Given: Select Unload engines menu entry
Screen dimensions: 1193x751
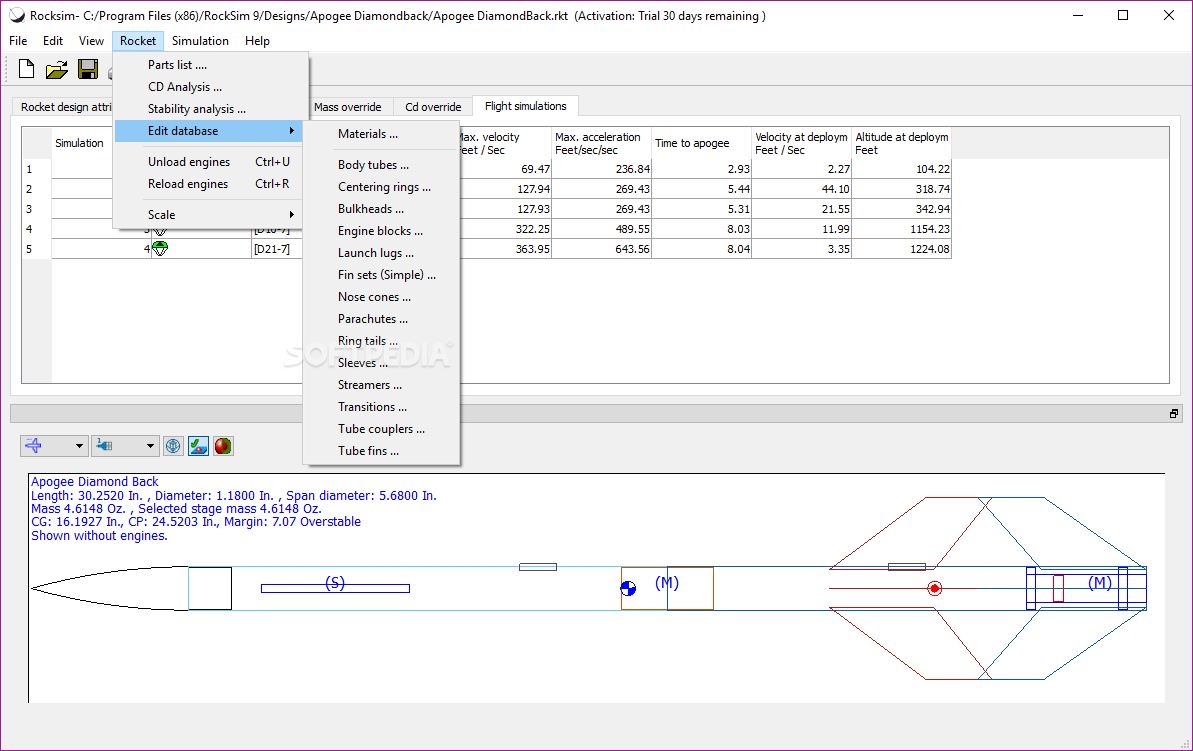Looking at the screenshot, I should click(x=210, y=162).
